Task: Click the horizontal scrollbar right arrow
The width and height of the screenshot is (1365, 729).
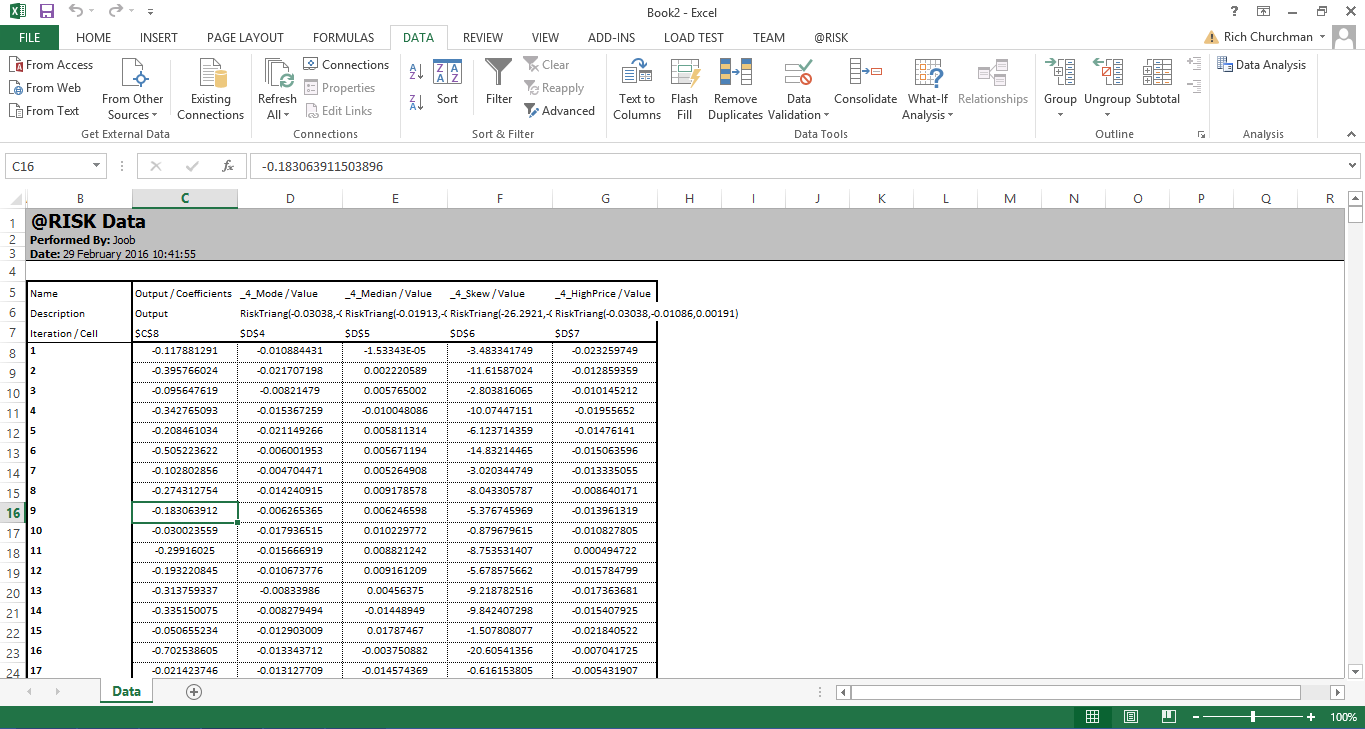Action: [1338, 692]
